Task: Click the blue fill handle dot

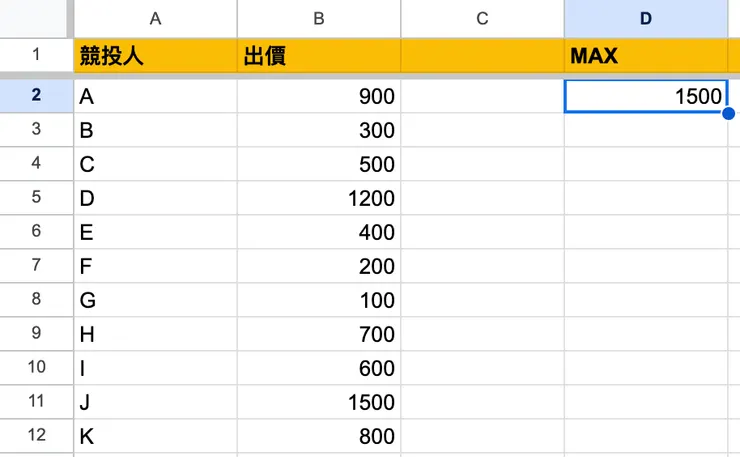Action: [728, 113]
